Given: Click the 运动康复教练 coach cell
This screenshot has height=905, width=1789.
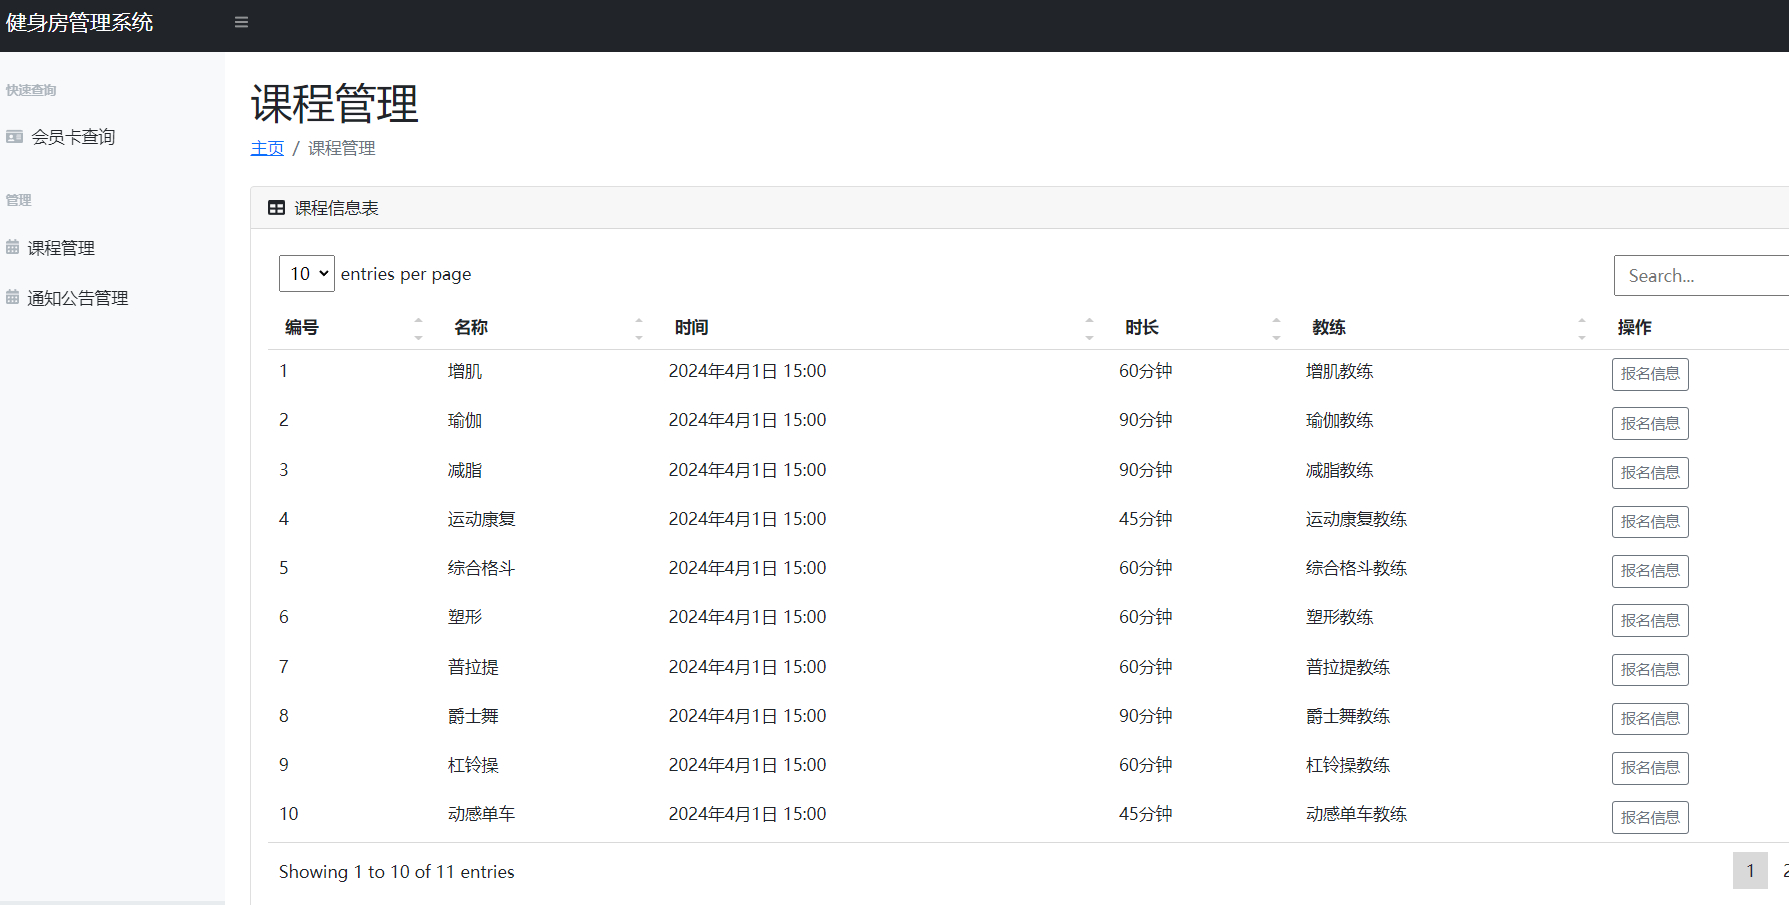Looking at the screenshot, I should pyautogui.click(x=1356, y=519).
